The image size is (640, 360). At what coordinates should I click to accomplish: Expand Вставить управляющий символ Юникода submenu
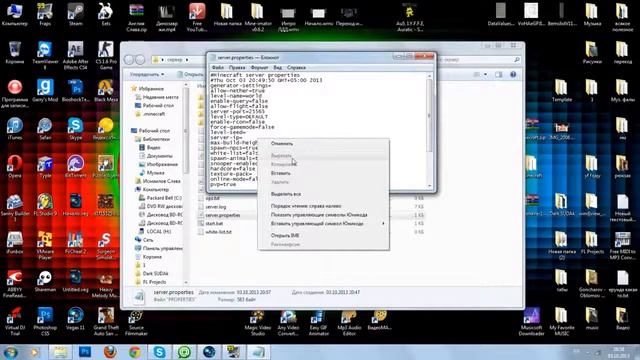(323, 224)
